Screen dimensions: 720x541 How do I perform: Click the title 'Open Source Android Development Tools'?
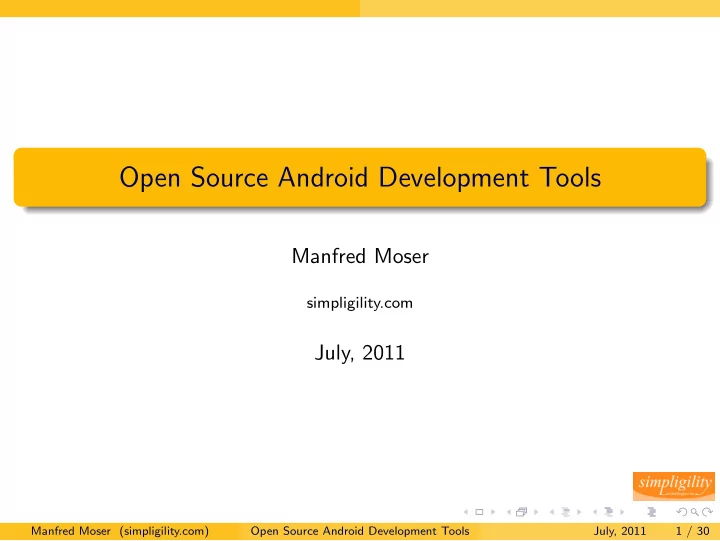(x=360, y=178)
